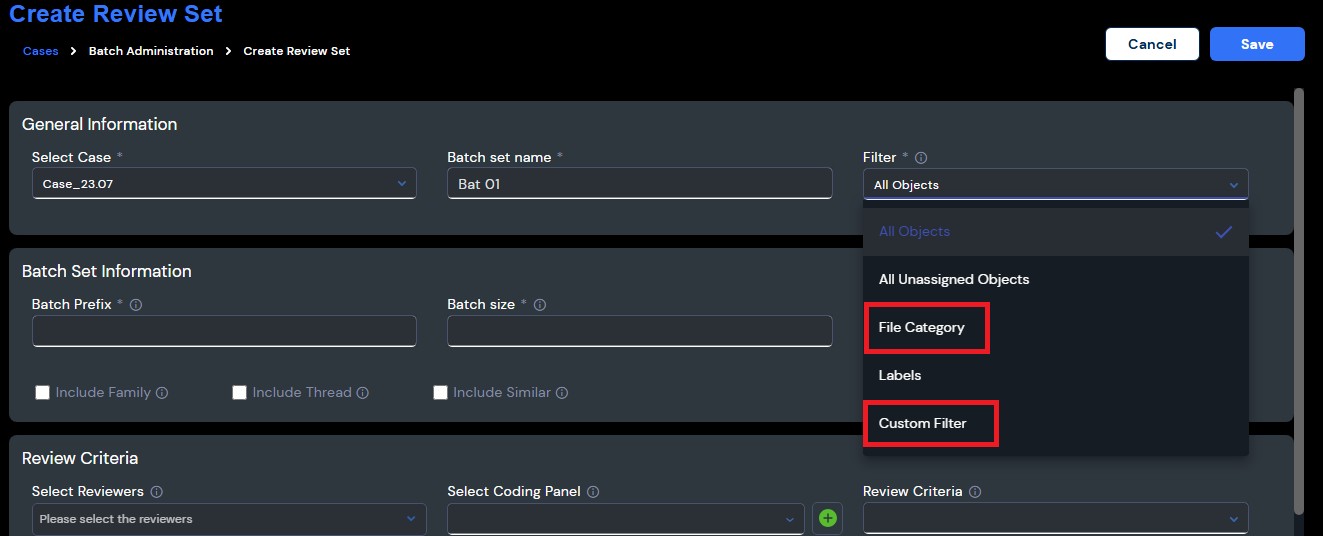The image size is (1323, 536).
Task: Click the Batch Prefix input field
Action: click(224, 331)
